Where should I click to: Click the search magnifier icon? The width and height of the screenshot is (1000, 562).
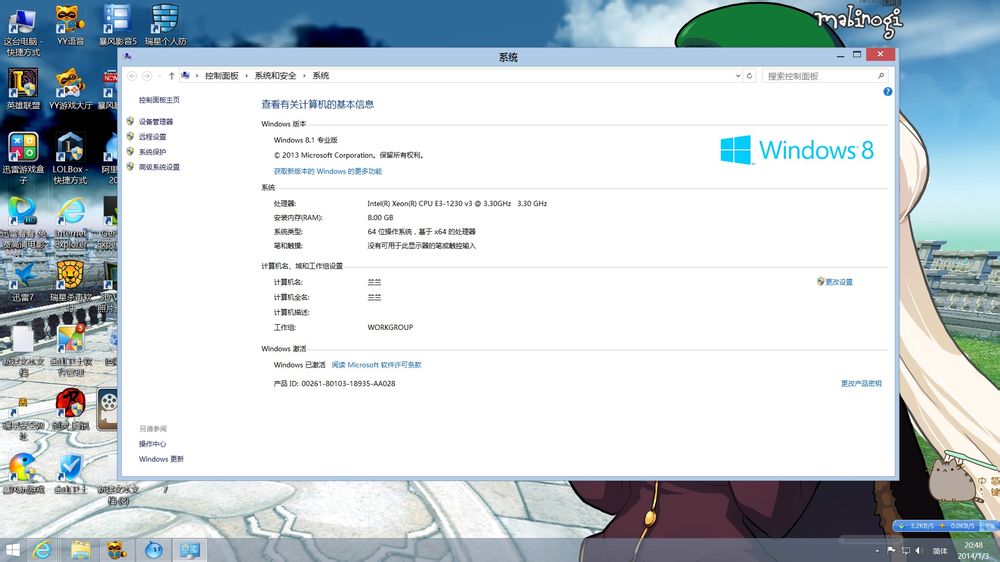[881, 76]
